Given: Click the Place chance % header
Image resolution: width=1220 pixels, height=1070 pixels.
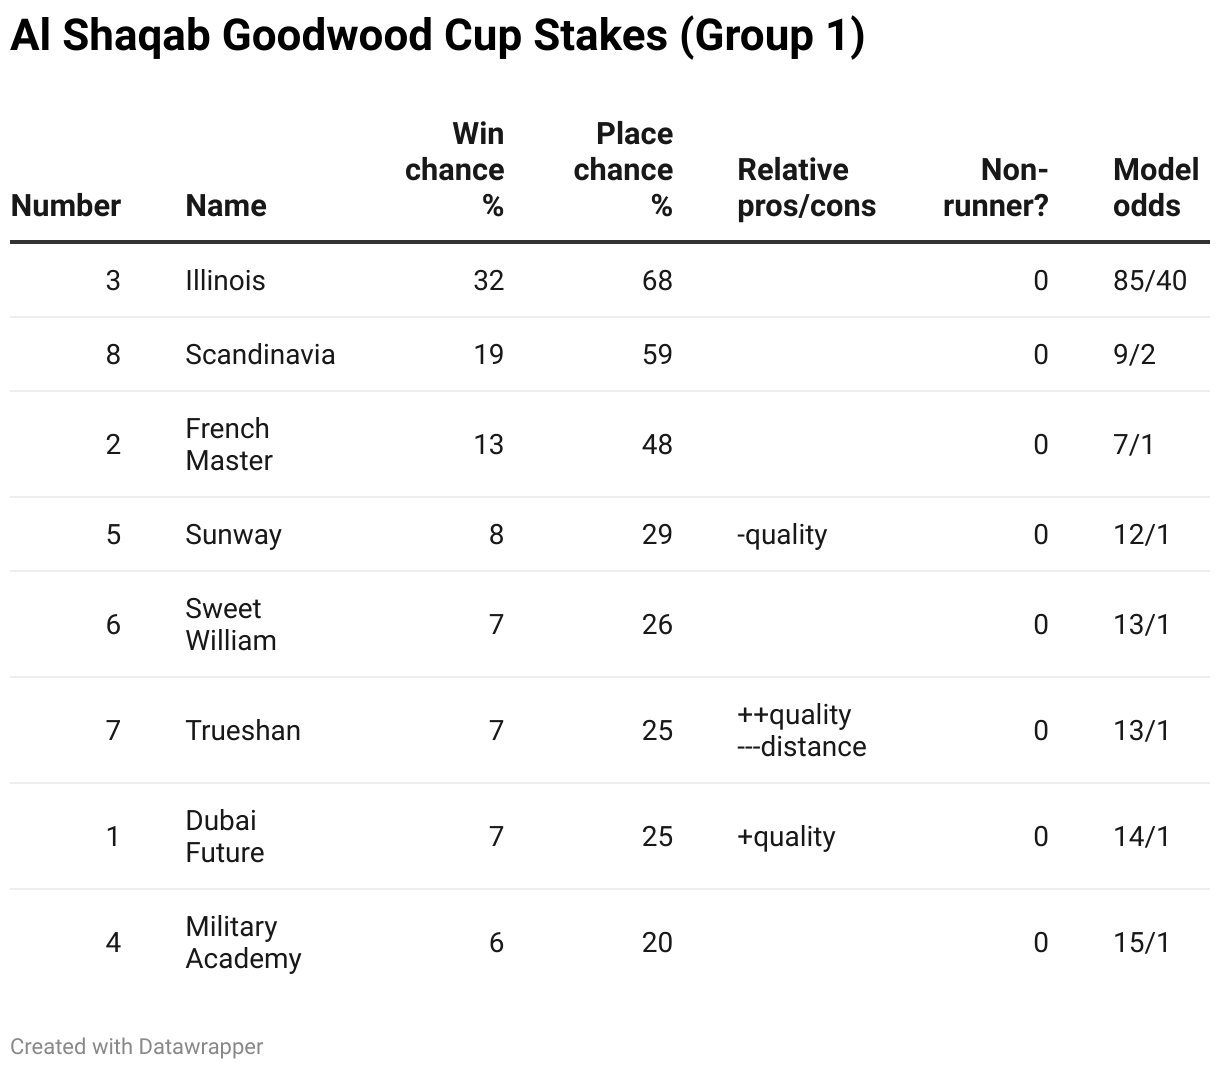Looking at the screenshot, I should tap(623, 170).
